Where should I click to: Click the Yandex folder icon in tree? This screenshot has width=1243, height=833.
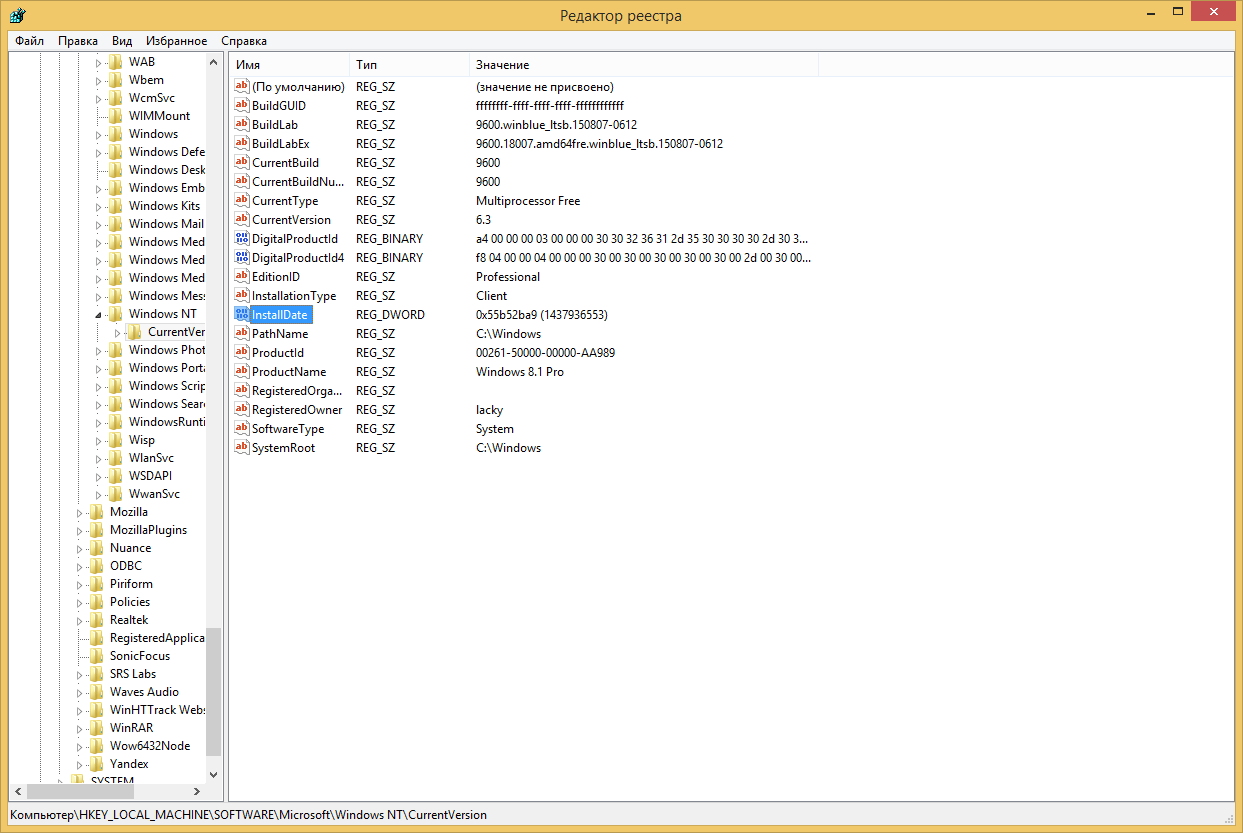point(97,763)
